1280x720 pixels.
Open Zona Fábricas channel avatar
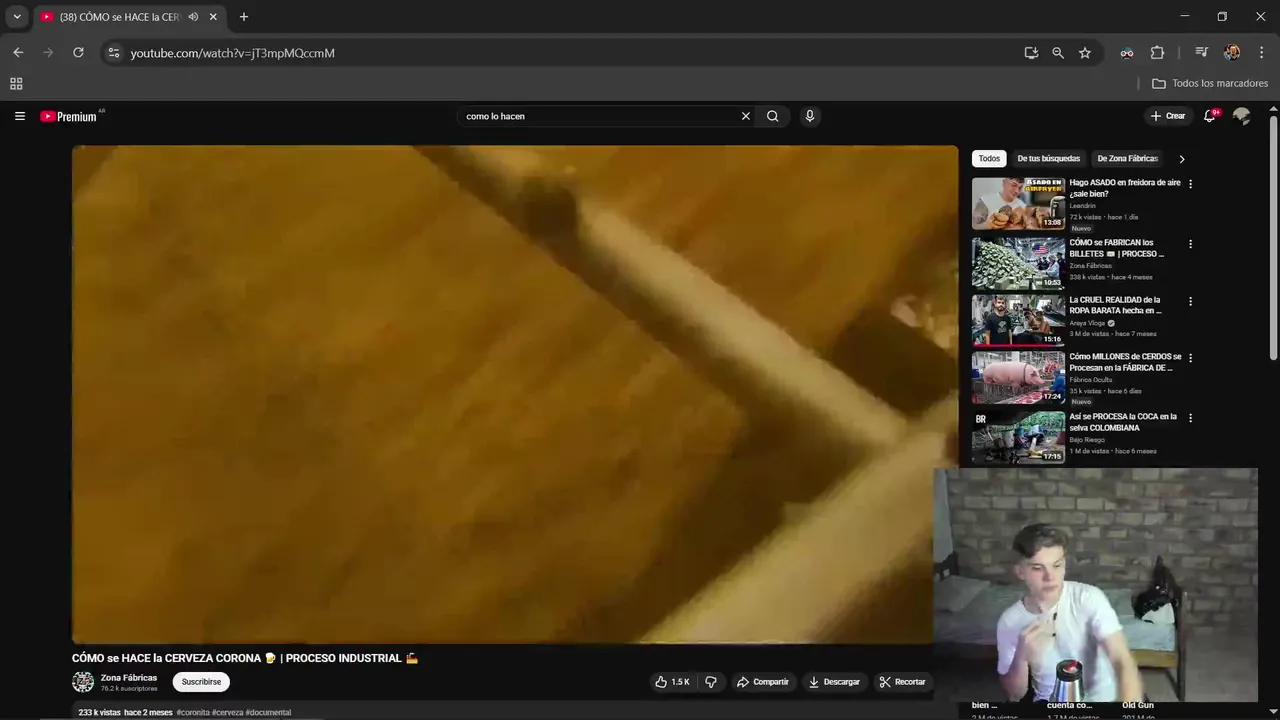click(83, 682)
